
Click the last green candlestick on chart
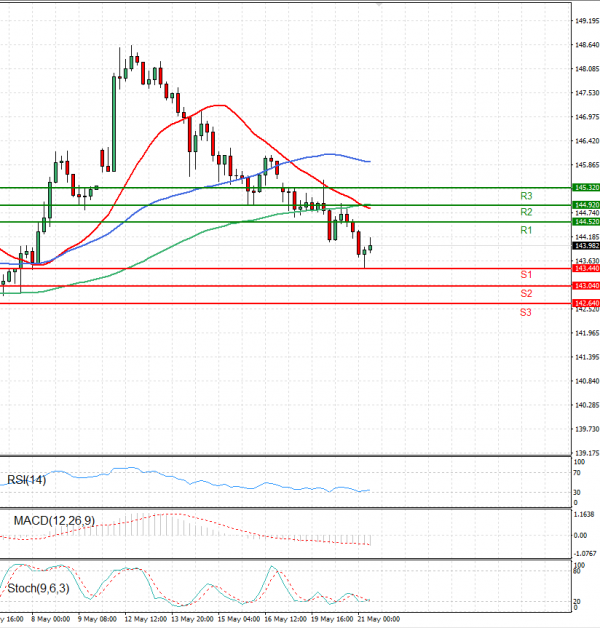370,246
